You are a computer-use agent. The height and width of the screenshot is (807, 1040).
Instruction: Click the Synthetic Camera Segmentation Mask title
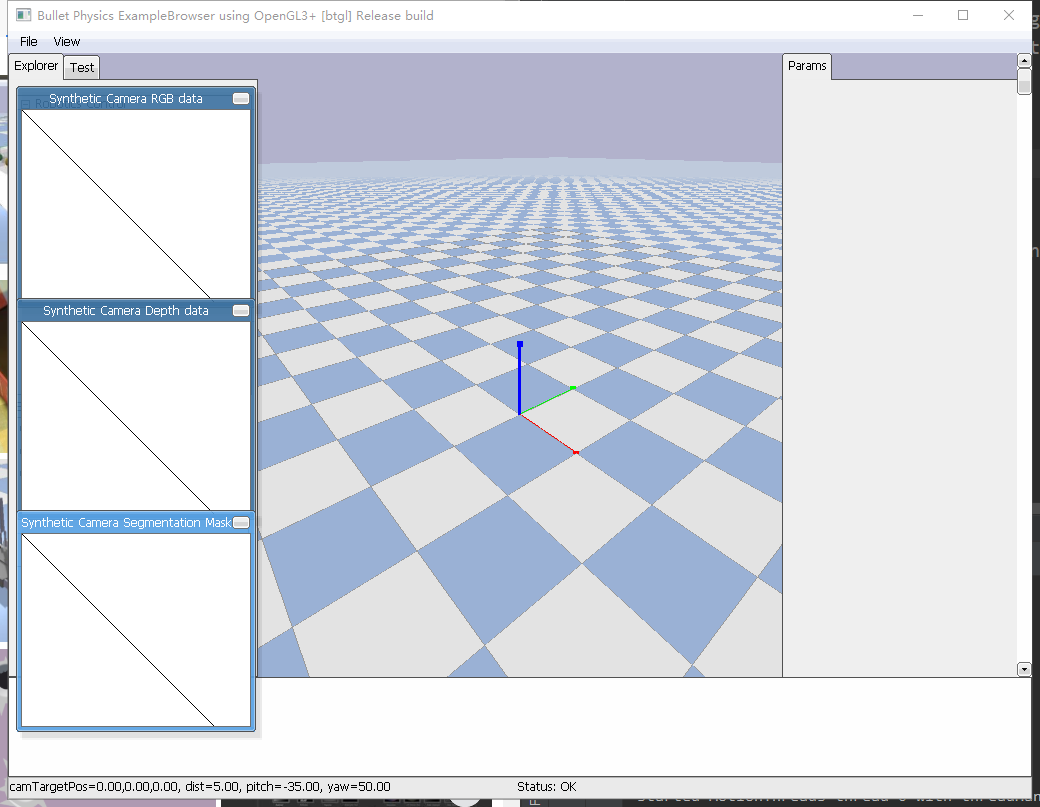(x=126, y=523)
